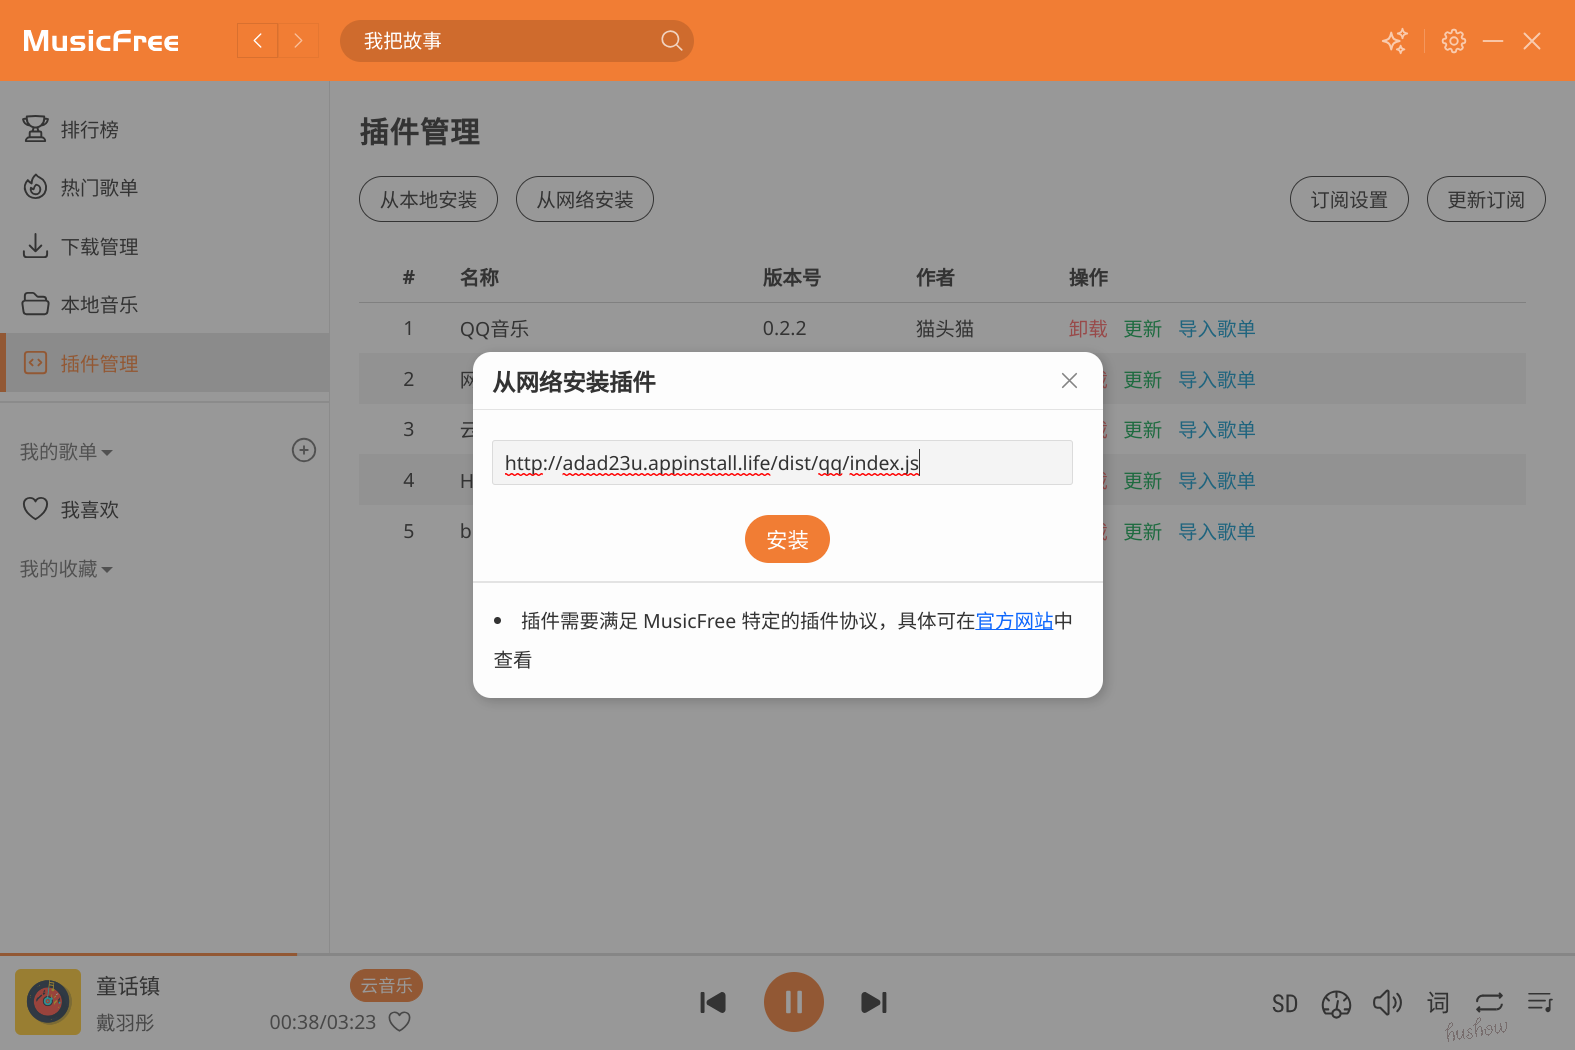Import playlist for plugin row 2
This screenshot has width=1575, height=1050.
[x=1217, y=380]
